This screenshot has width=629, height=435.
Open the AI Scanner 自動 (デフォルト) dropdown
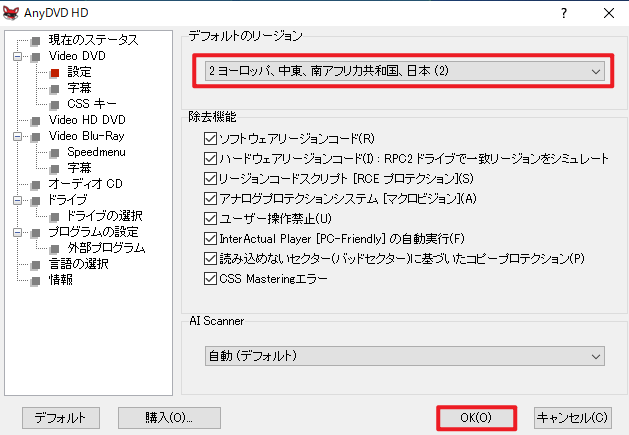[x=404, y=356]
